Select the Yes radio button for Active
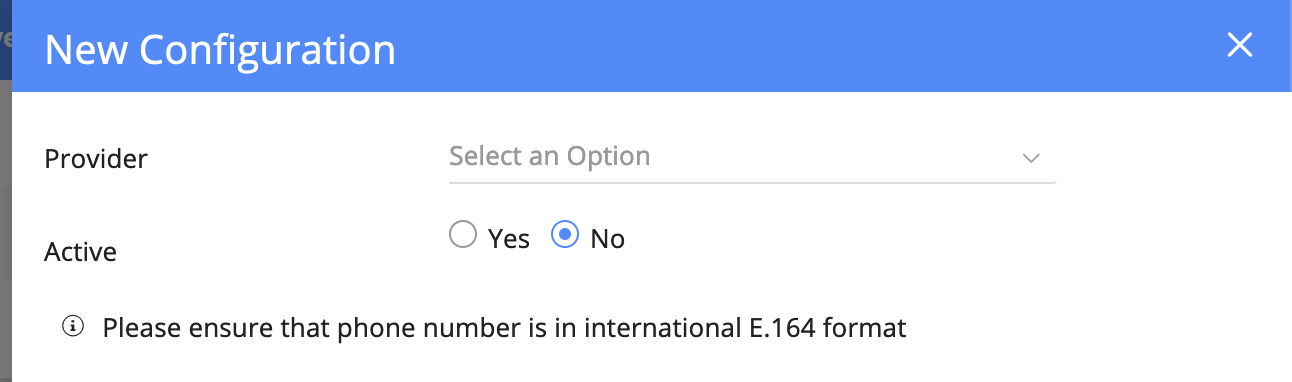Screen dimensions: 1292x382 462,235
